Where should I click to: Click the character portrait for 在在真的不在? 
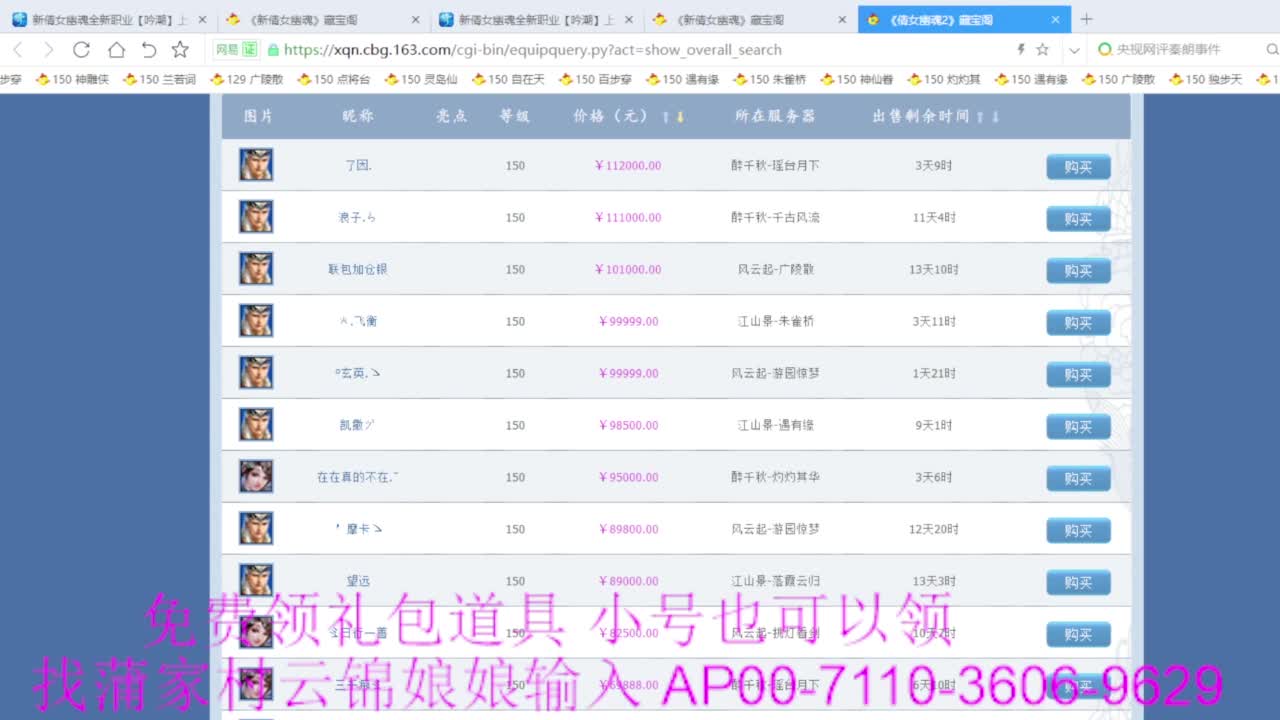[255, 477]
